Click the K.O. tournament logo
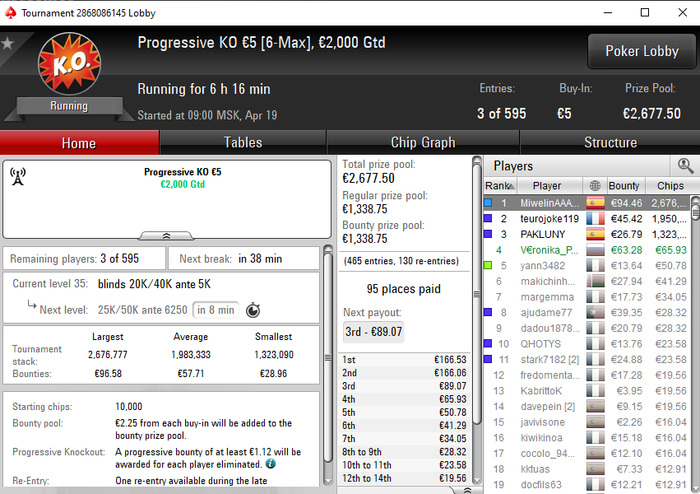 [69, 63]
